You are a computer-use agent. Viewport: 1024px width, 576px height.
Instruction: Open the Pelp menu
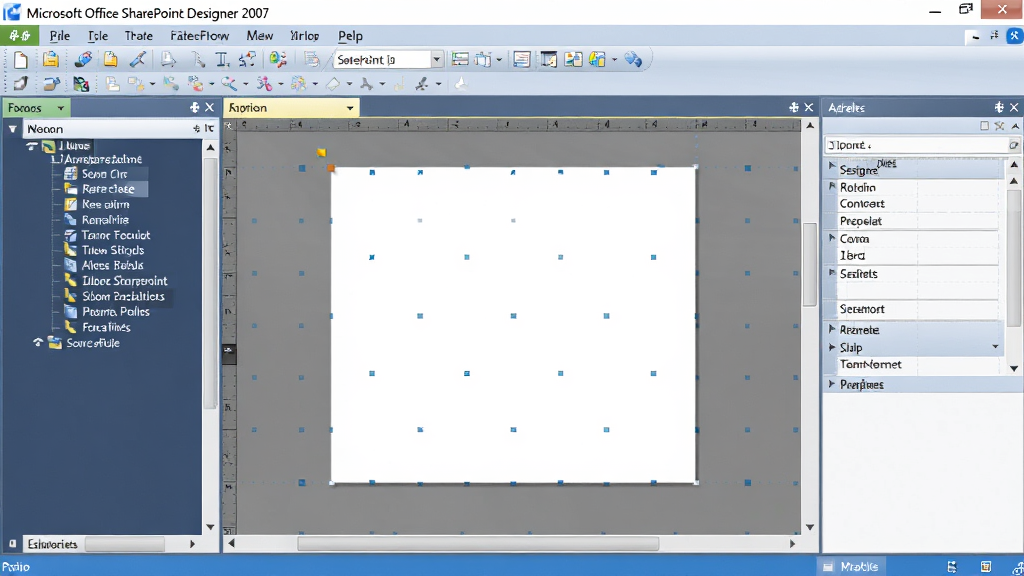click(350, 36)
